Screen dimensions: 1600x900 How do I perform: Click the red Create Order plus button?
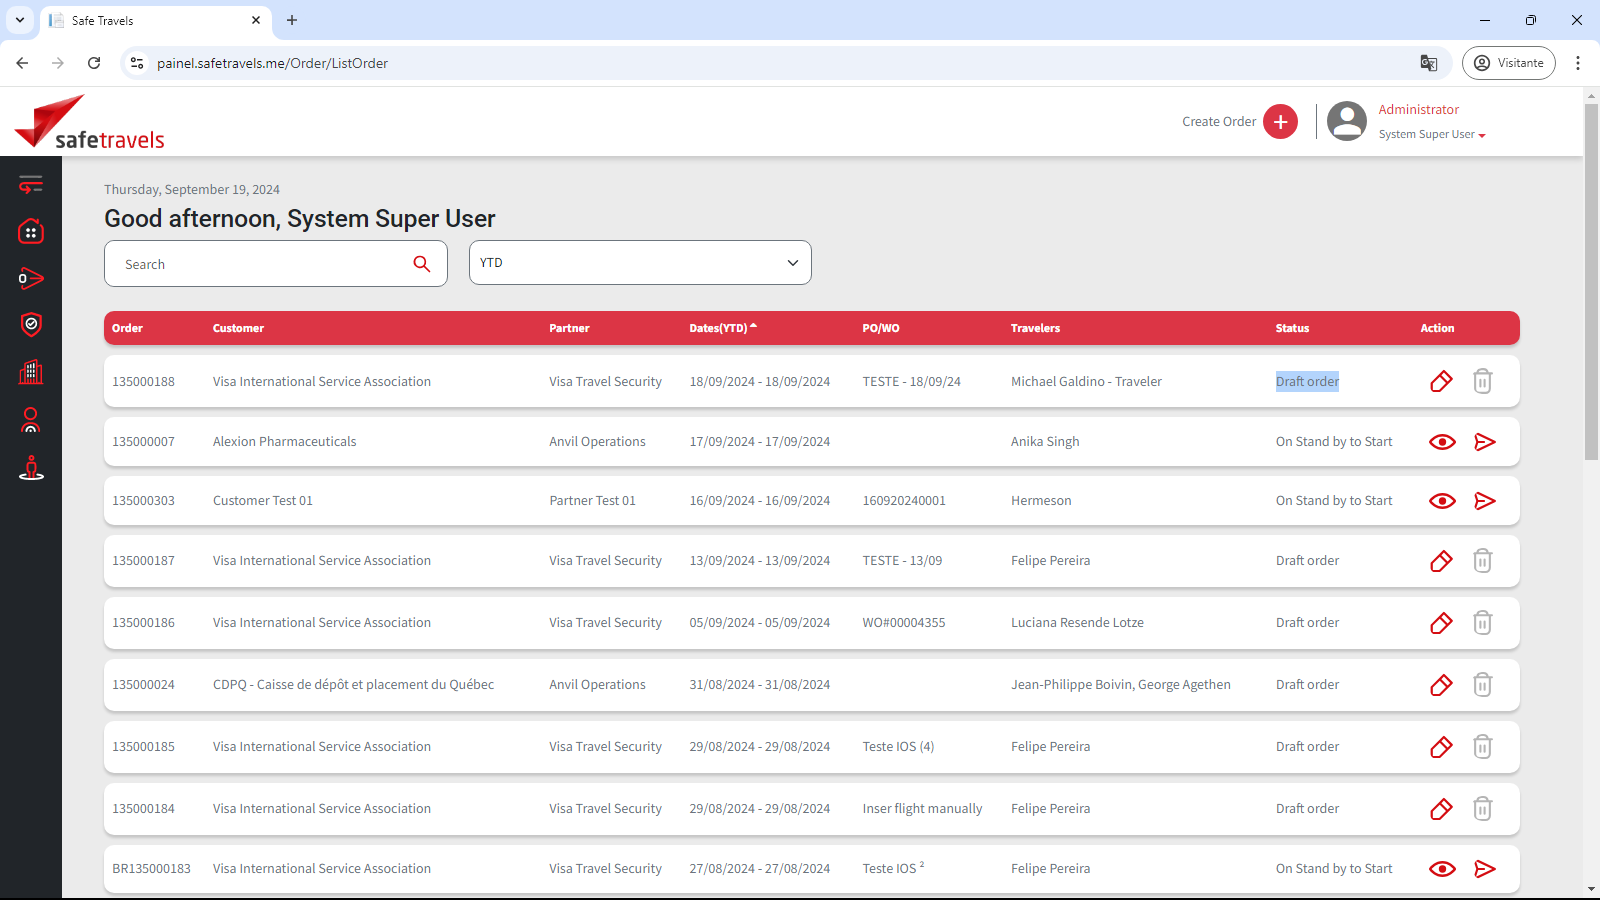point(1280,122)
